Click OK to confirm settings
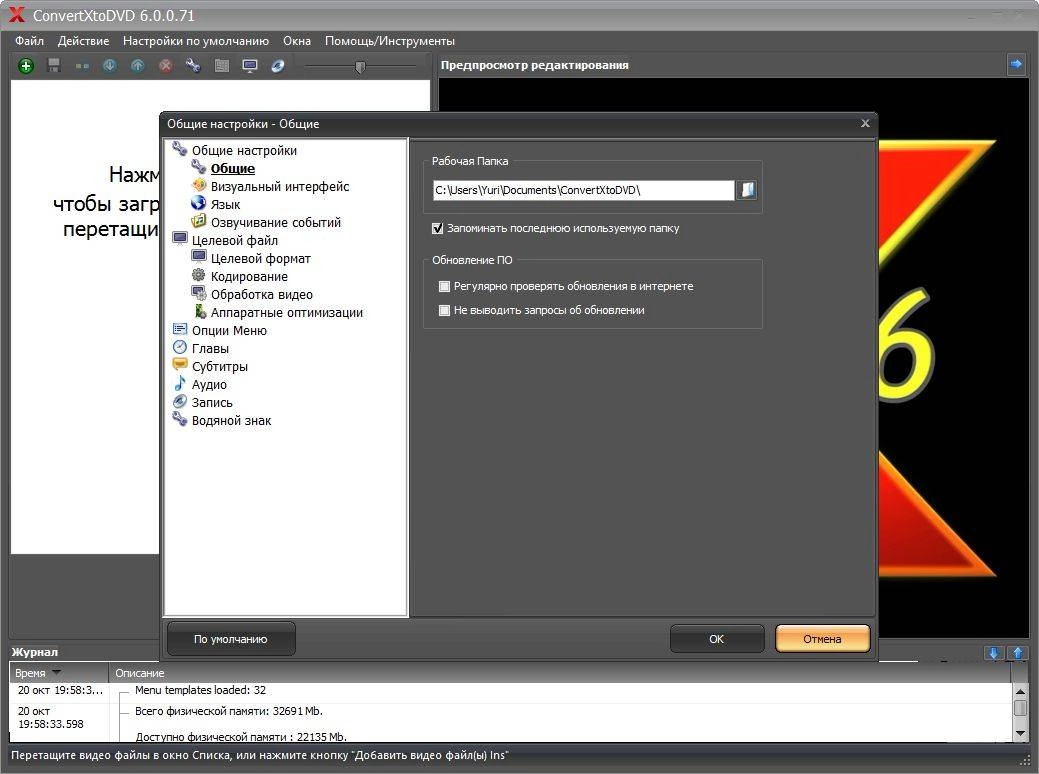 (x=717, y=639)
